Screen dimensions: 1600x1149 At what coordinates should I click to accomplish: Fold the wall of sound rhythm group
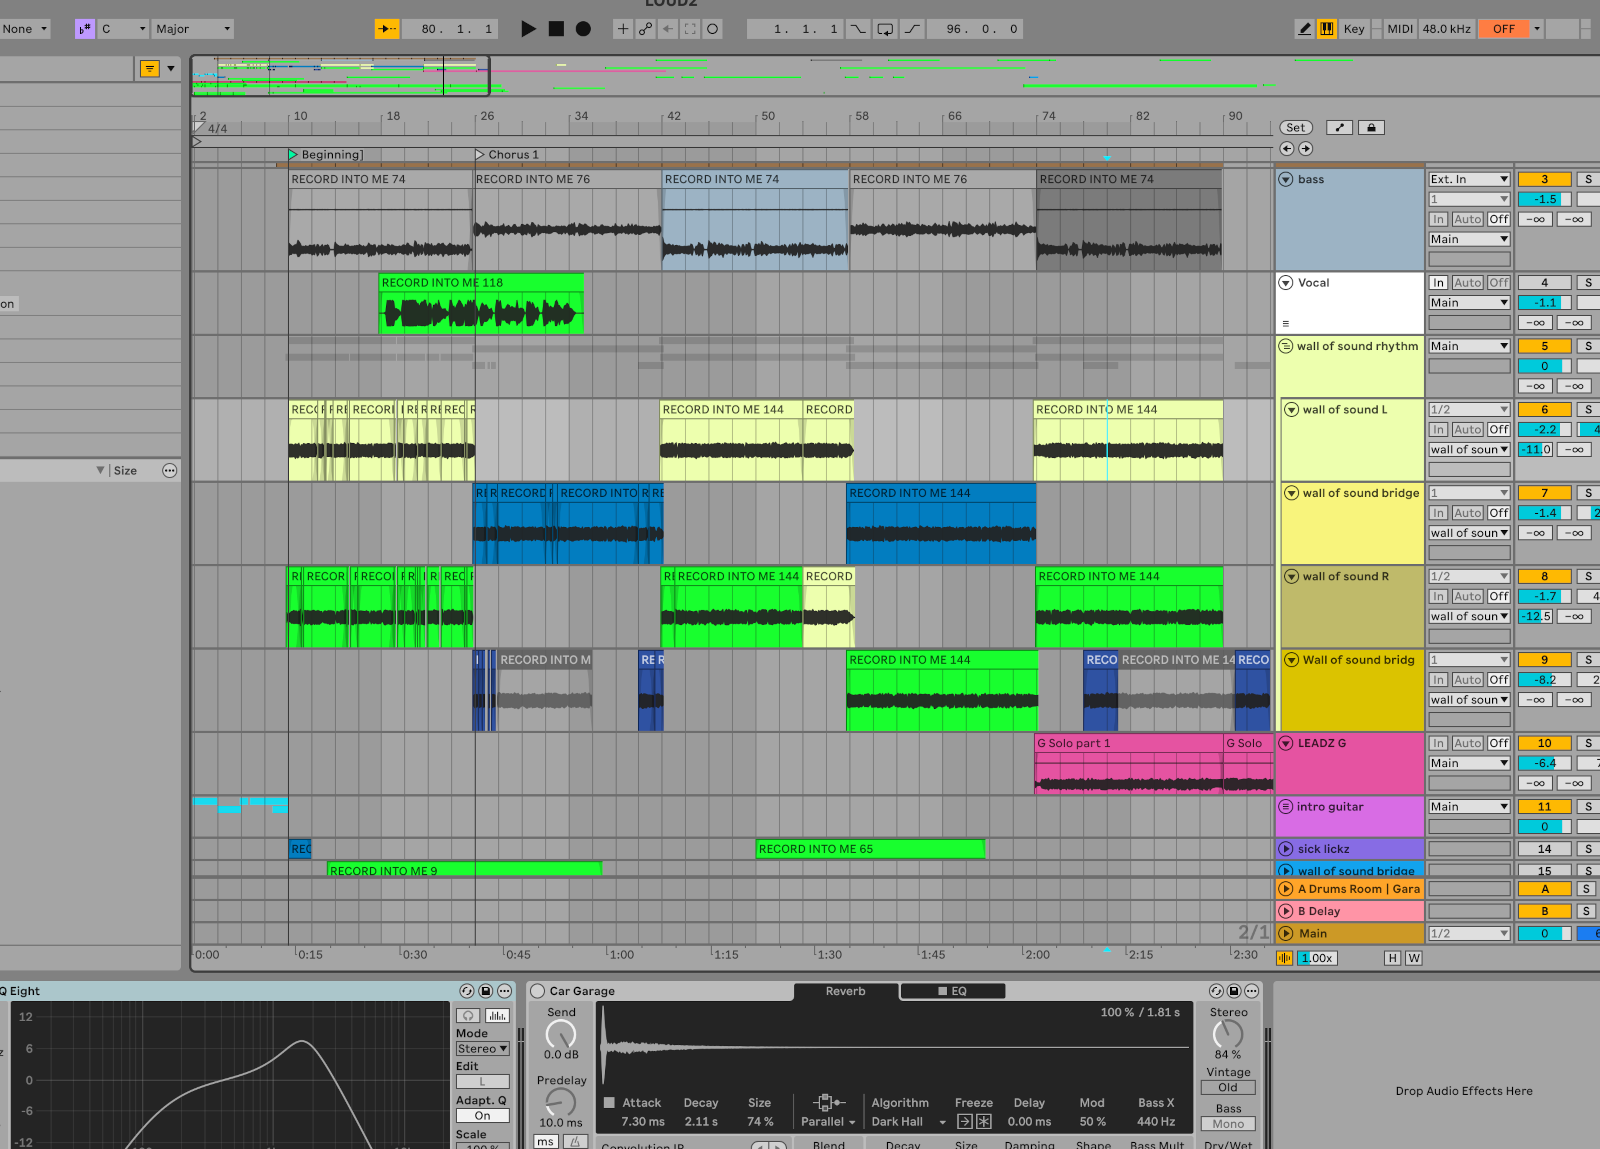pos(1286,346)
